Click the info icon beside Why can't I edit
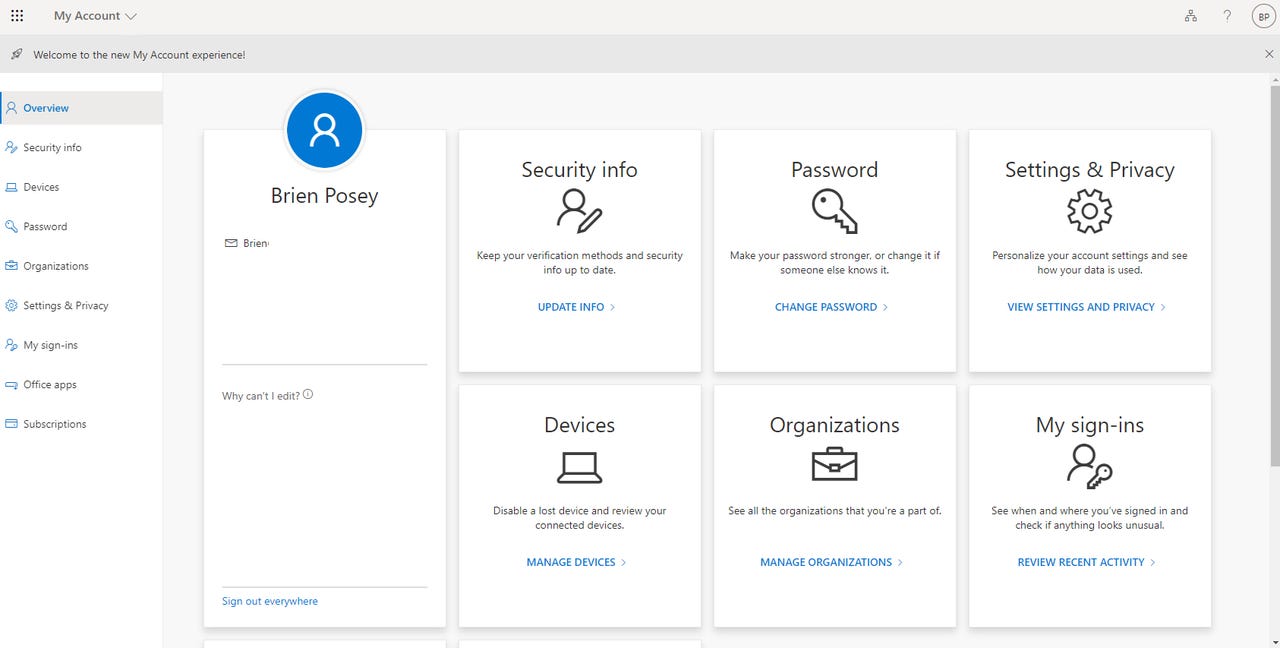The image size is (1280, 648). (x=308, y=394)
